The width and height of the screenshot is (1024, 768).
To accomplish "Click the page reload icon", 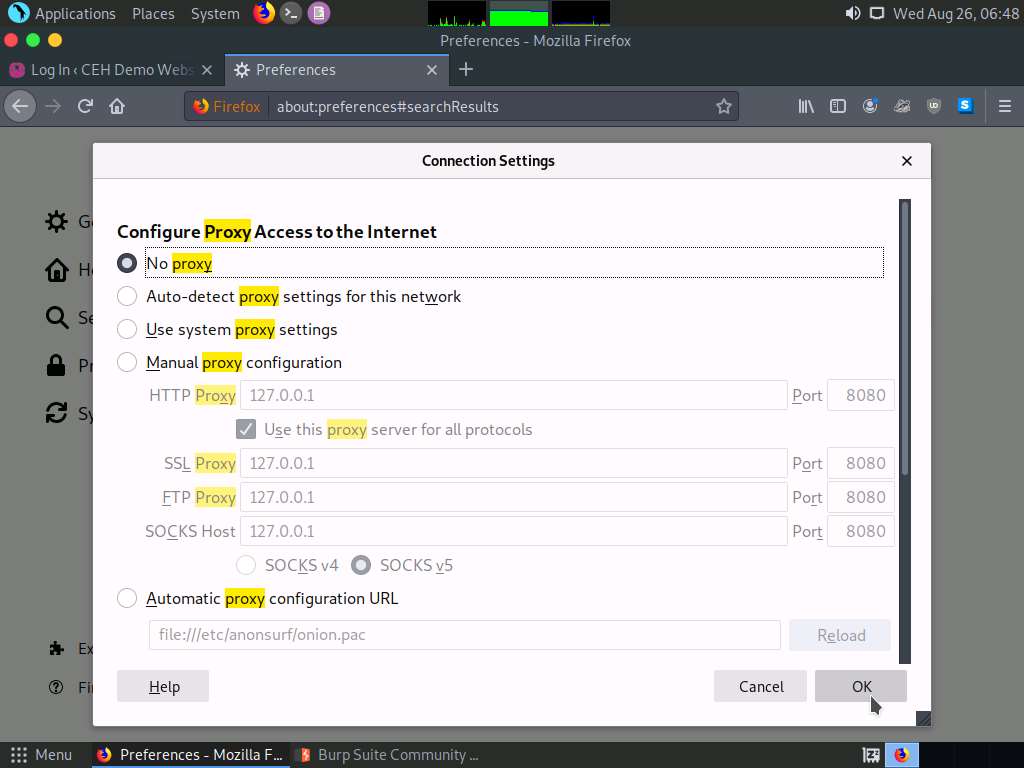I will click(84, 106).
